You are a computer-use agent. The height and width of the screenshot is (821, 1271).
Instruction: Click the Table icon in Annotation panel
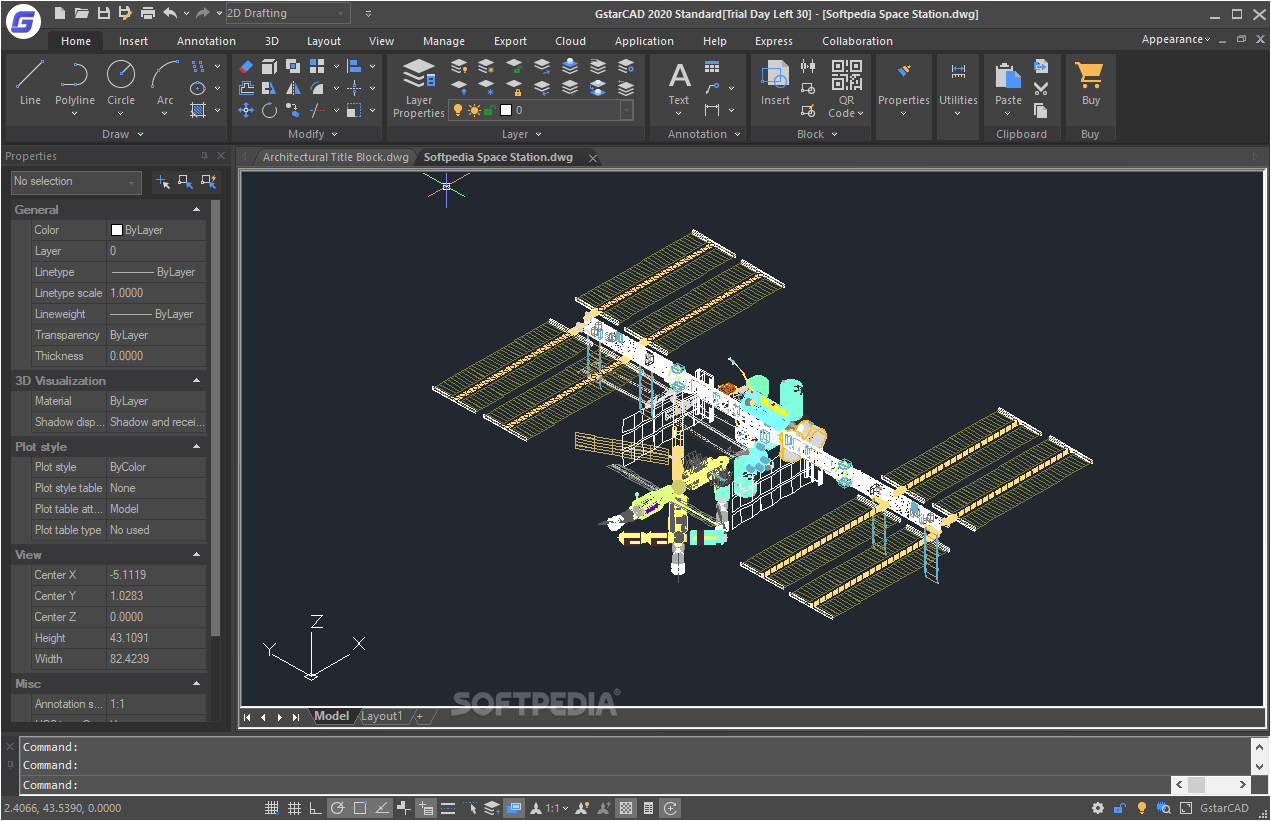click(712, 67)
